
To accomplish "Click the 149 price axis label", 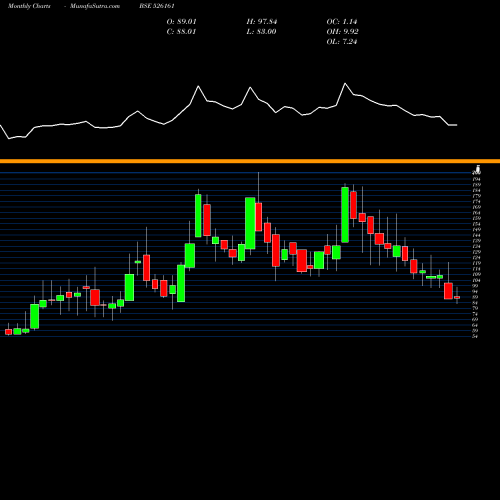I will pyautogui.click(x=476, y=230).
